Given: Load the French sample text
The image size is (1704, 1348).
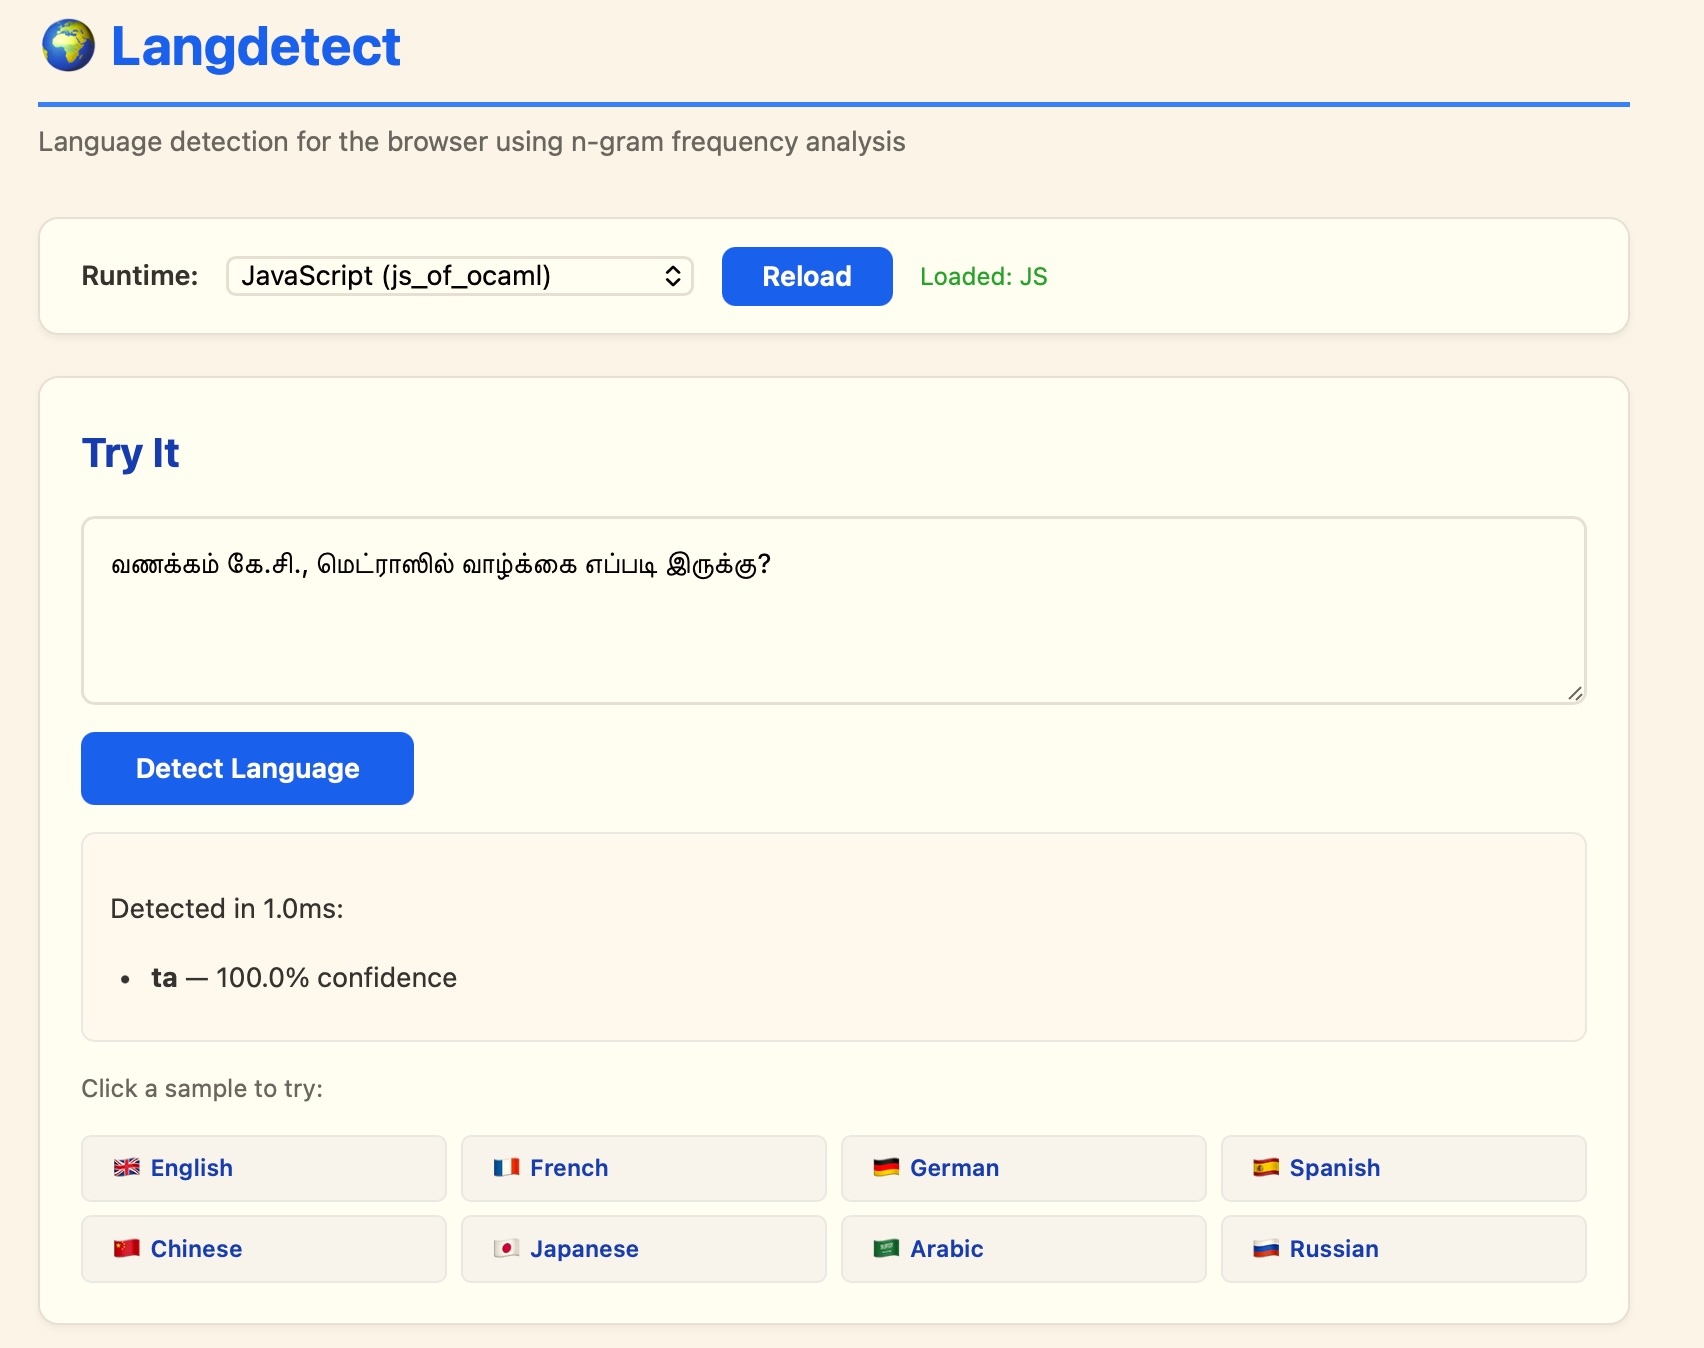Looking at the screenshot, I should [x=643, y=1167].
